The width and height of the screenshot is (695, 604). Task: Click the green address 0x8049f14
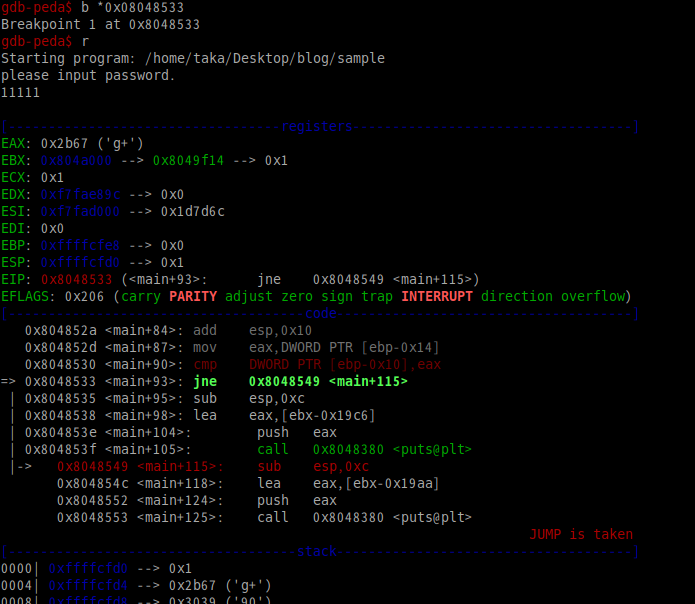click(x=188, y=160)
